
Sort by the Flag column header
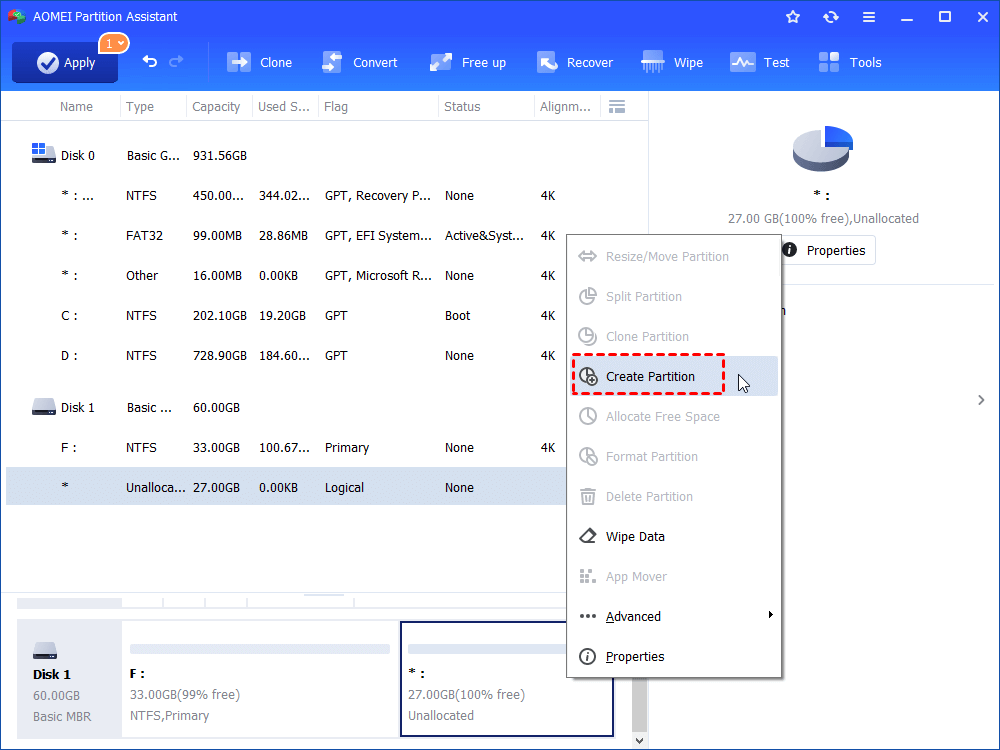(x=335, y=107)
